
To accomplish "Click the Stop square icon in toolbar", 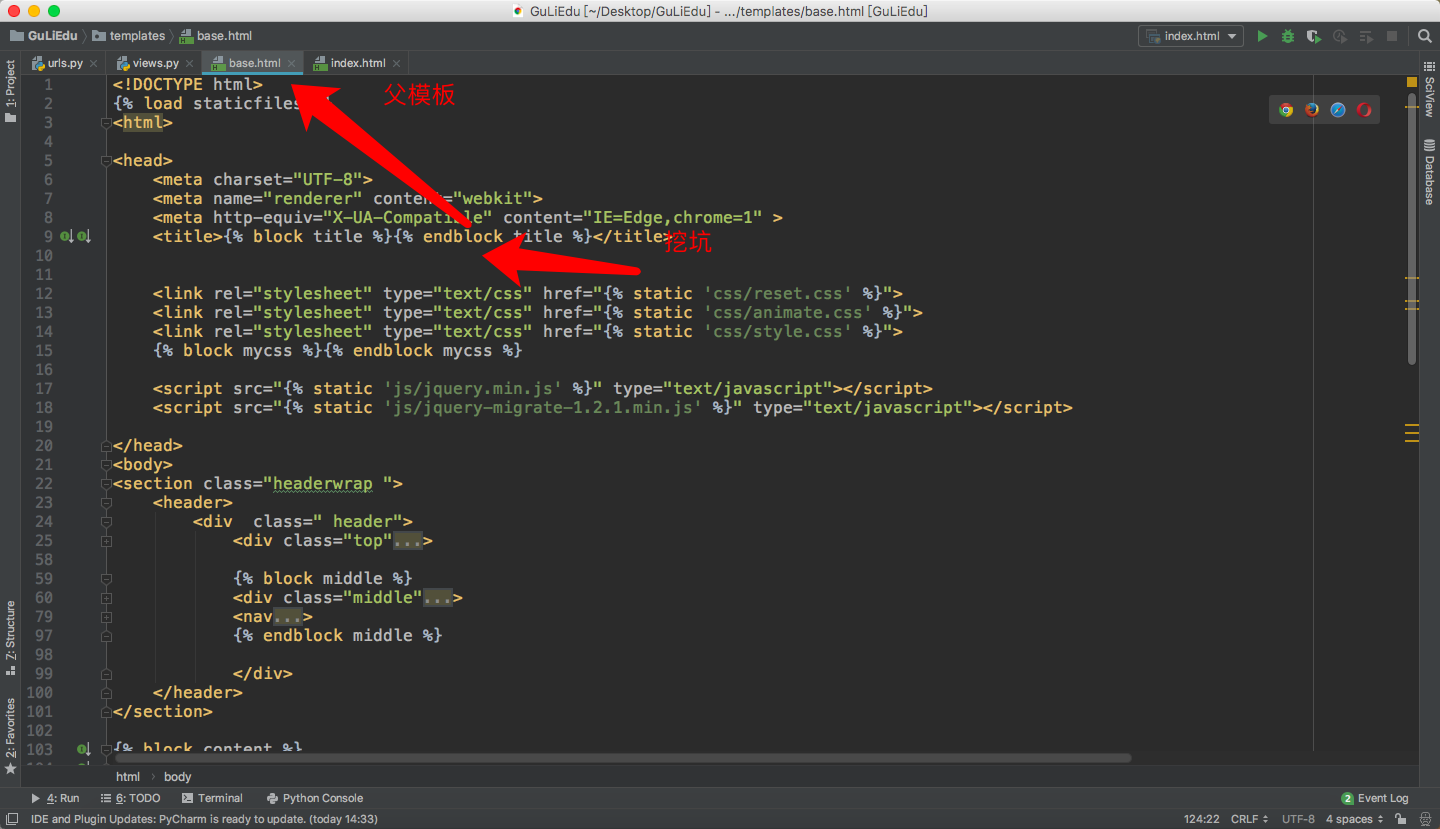I will point(1392,36).
